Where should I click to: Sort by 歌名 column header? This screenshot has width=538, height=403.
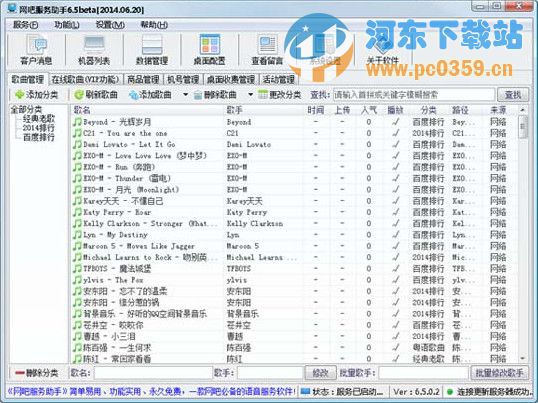click(x=147, y=110)
